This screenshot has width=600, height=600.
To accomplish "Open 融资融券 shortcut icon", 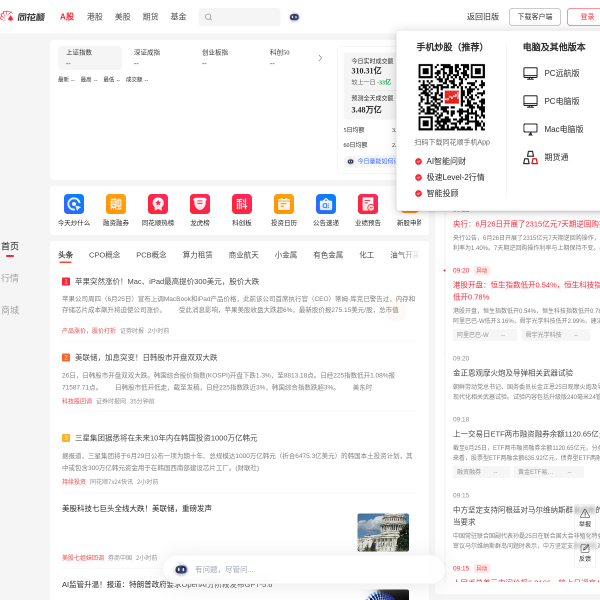I will click(x=116, y=204).
